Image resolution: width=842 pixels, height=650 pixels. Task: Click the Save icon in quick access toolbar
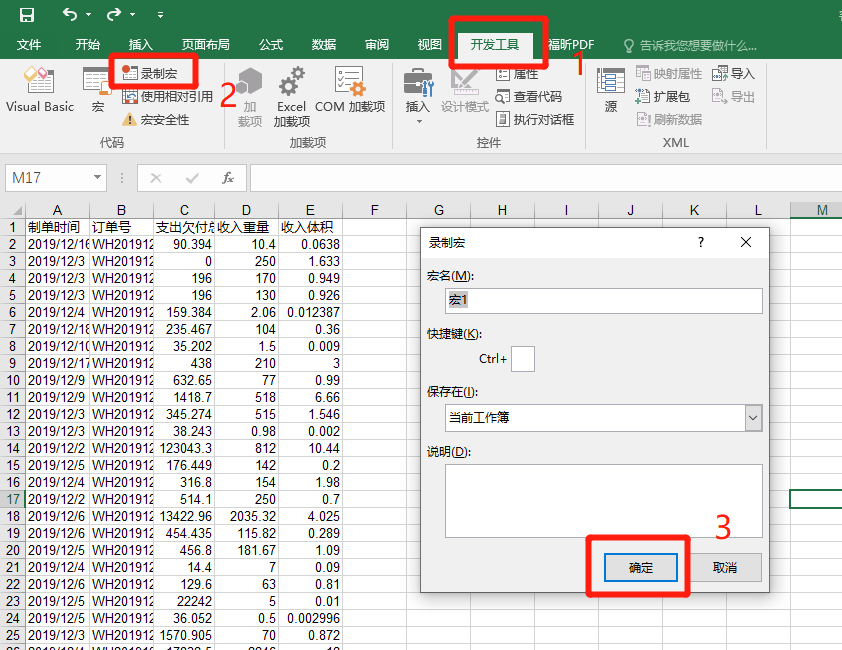26,15
